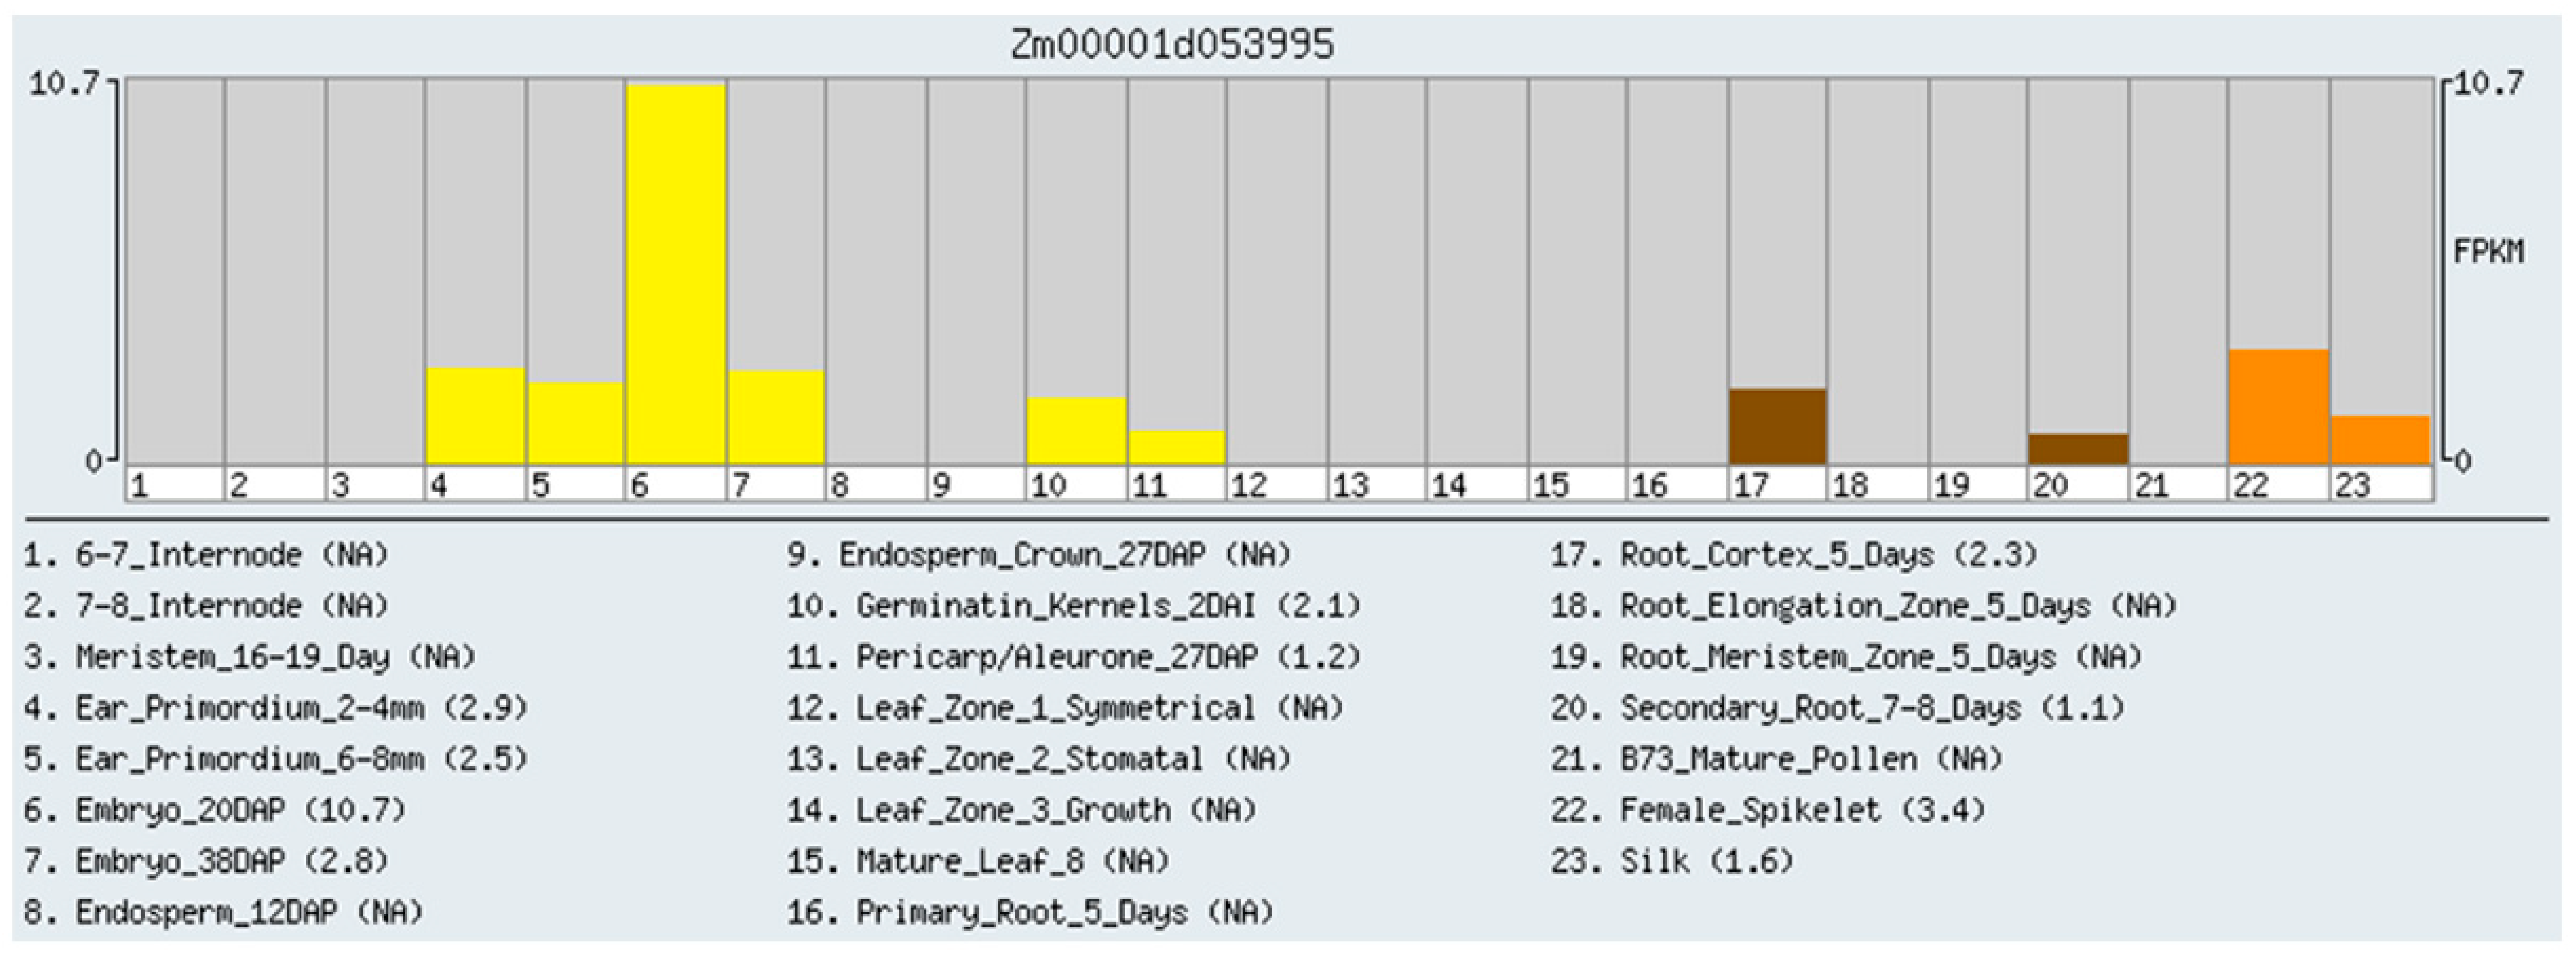Viewport: 2576px width, 956px height.
Task: Click legend entry Leaf_Zone_3_Growth (NA)
Action: [1022, 810]
